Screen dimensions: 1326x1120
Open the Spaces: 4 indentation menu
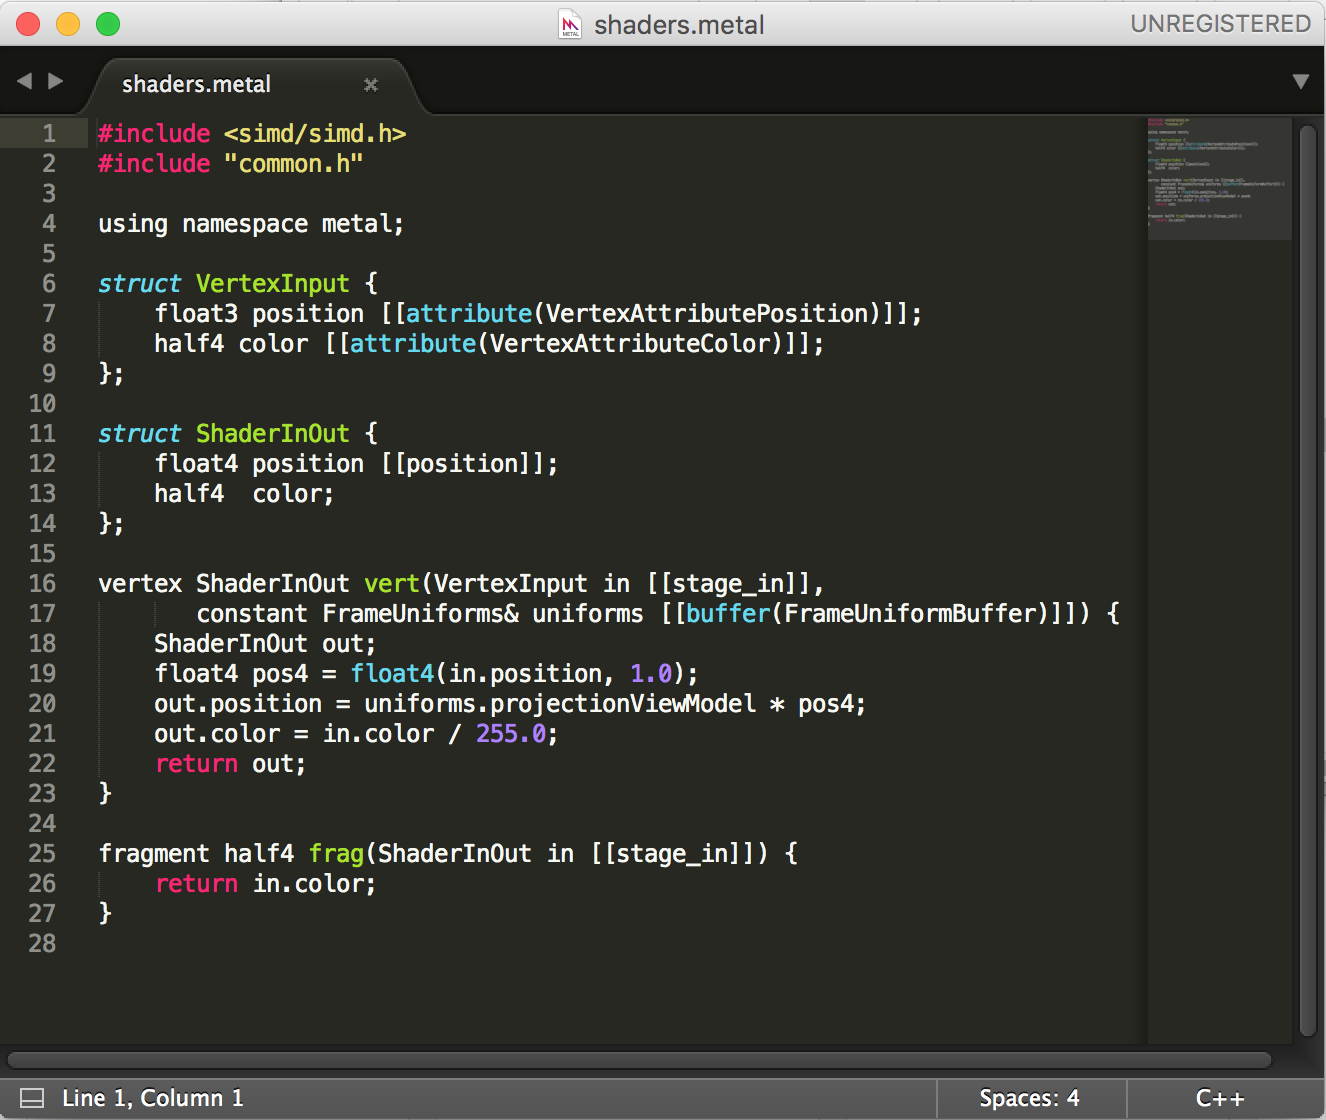1029,1098
